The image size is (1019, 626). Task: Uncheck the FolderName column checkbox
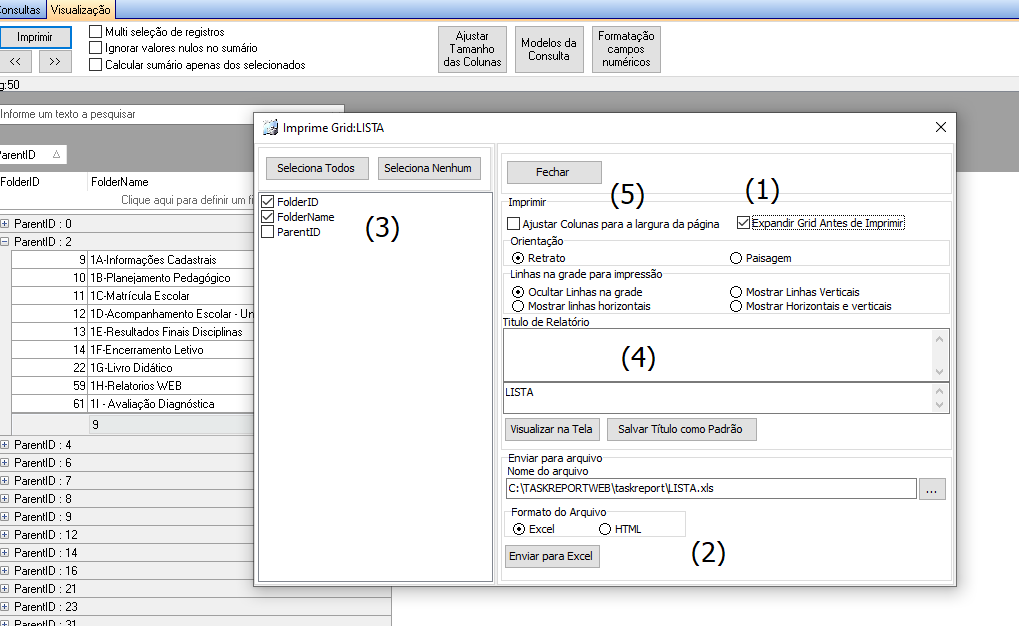[267, 216]
